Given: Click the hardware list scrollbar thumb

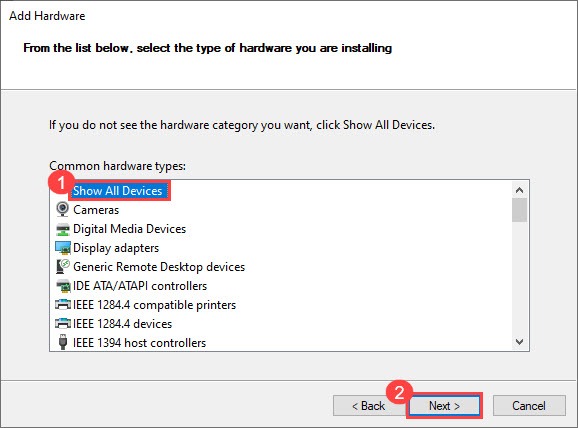Looking at the screenshot, I should point(519,210).
